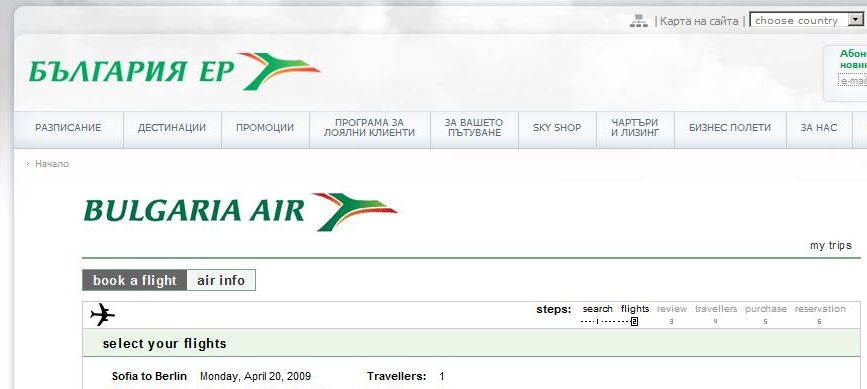
Task: Open the my trips link
Action: (x=831, y=245)
